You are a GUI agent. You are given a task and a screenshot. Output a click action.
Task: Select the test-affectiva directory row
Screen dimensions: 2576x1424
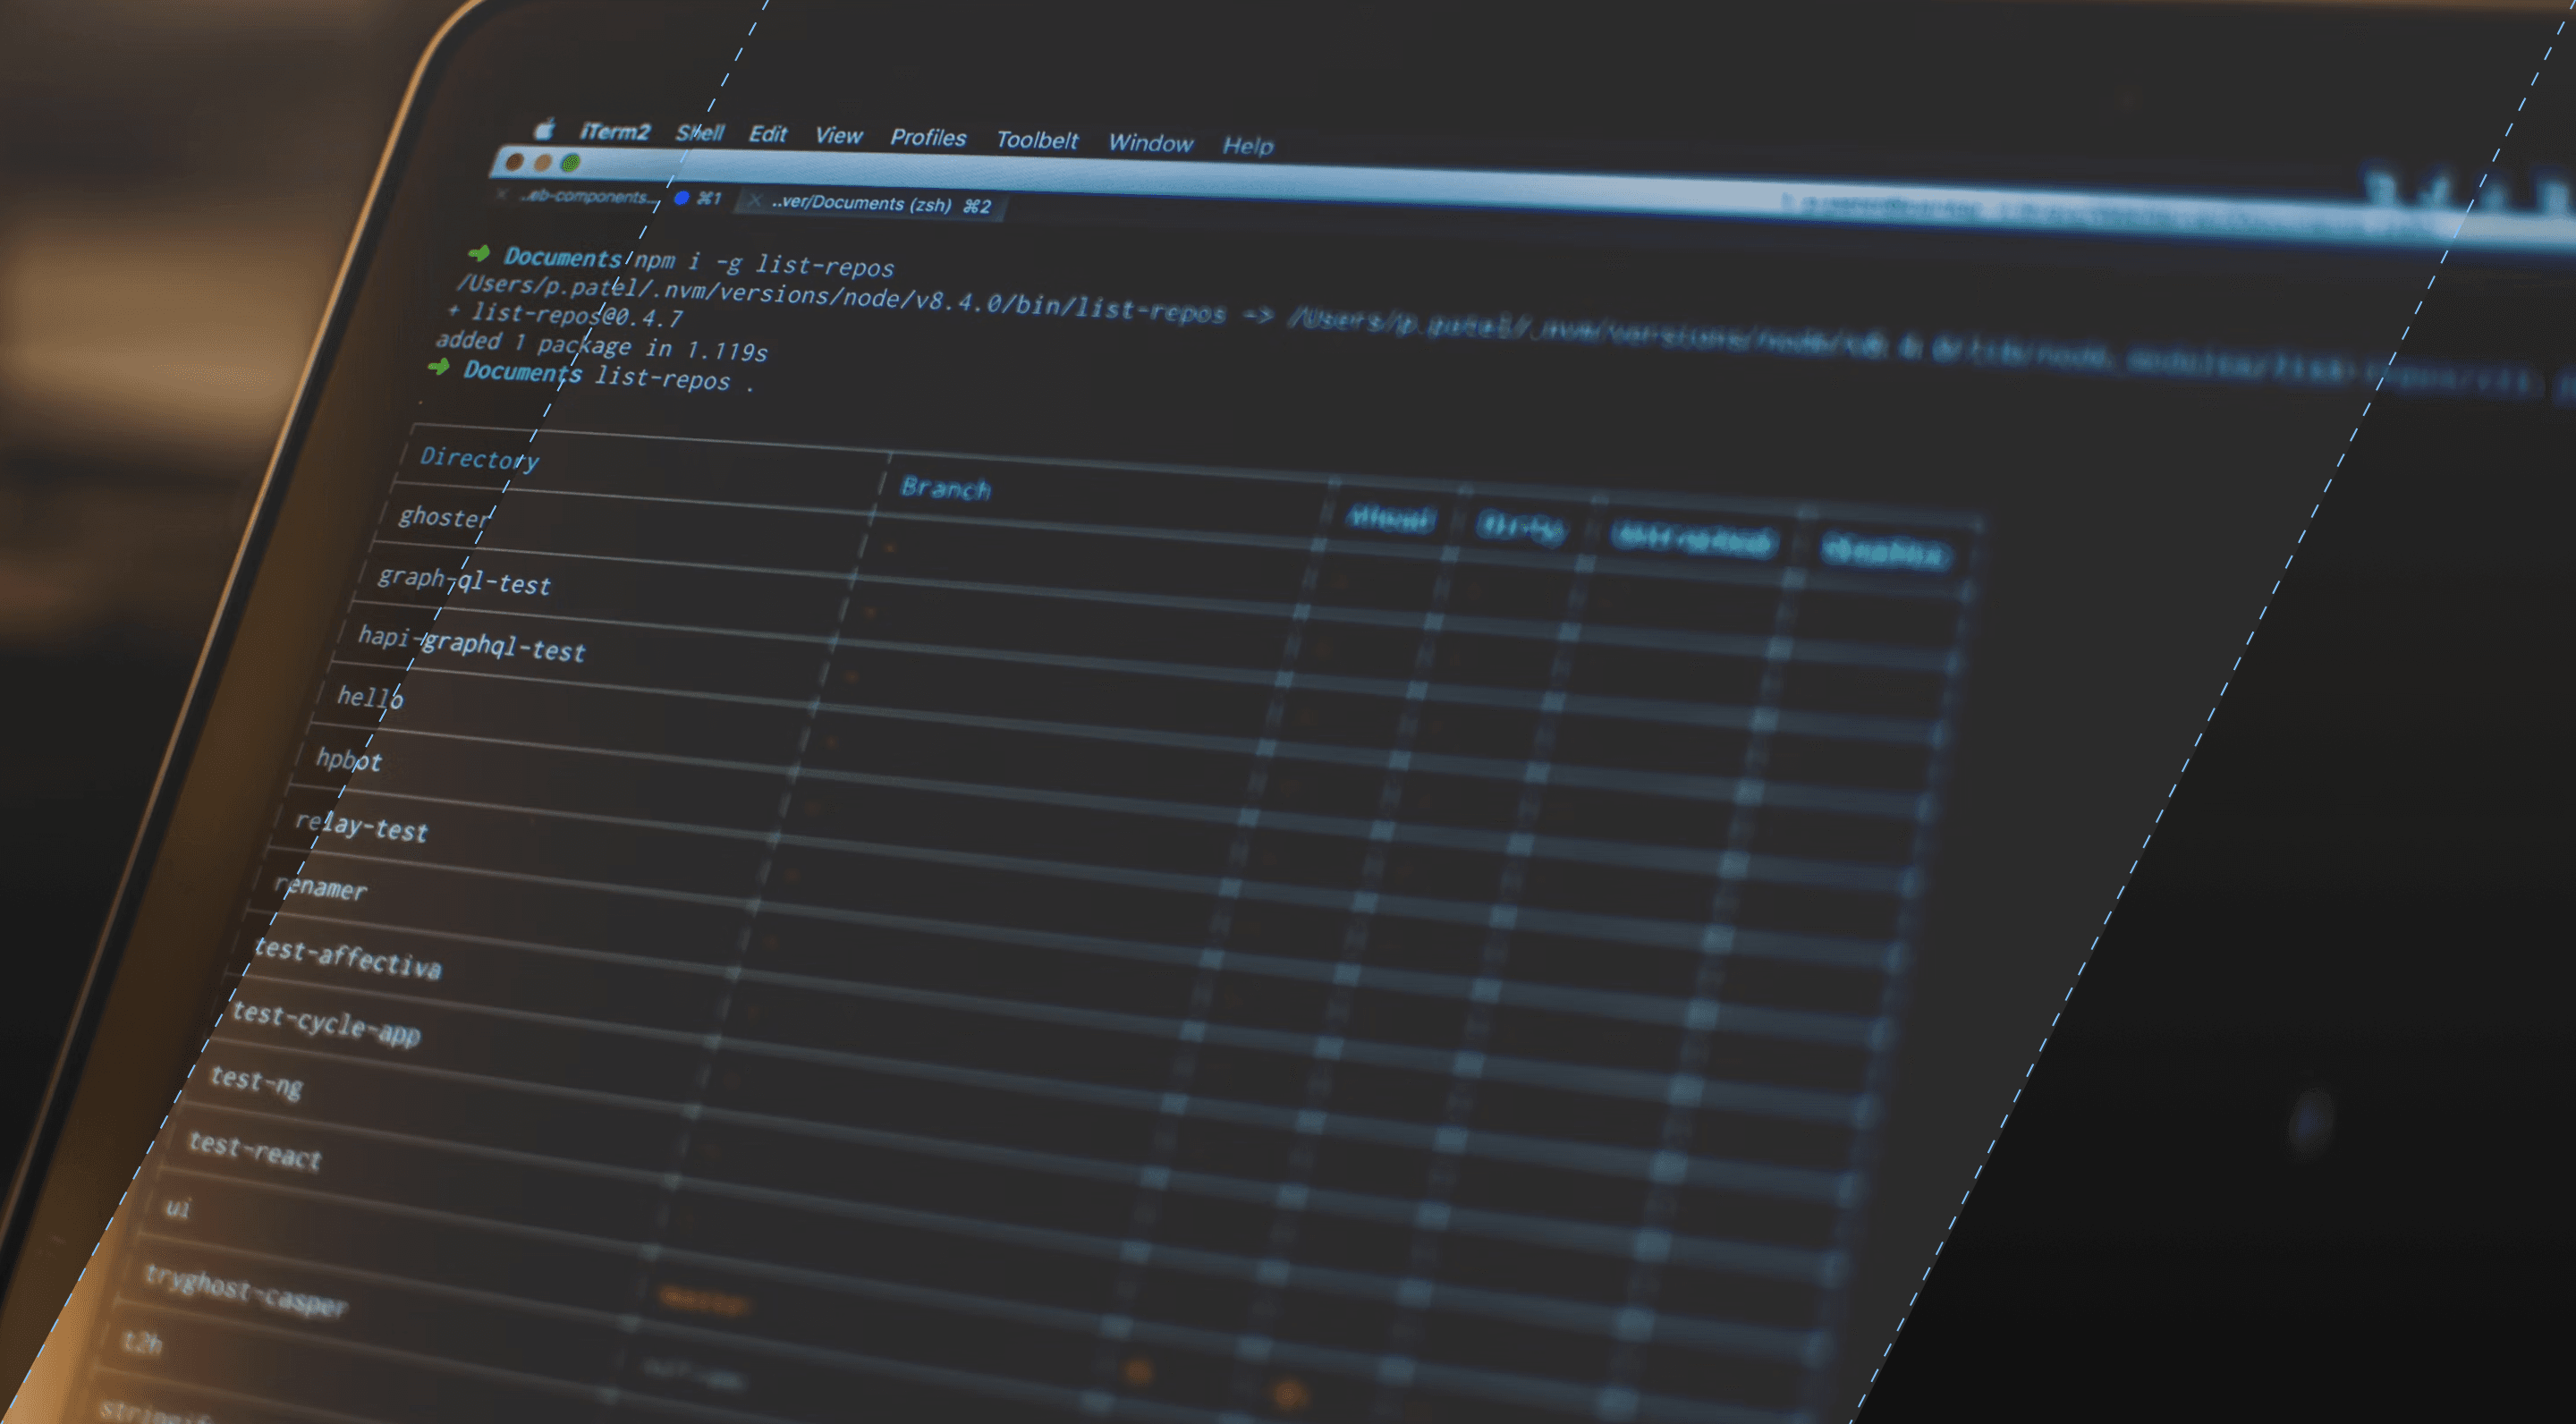pyautogui.click(x=347, y=958)
